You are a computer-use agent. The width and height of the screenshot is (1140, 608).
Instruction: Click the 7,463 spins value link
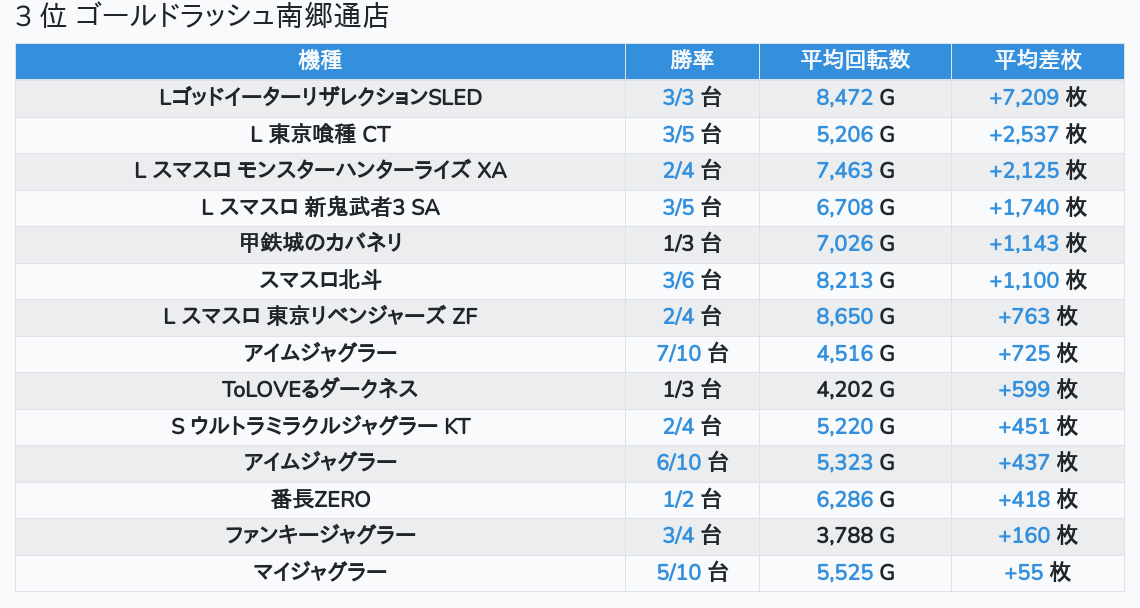coord(845,171)
